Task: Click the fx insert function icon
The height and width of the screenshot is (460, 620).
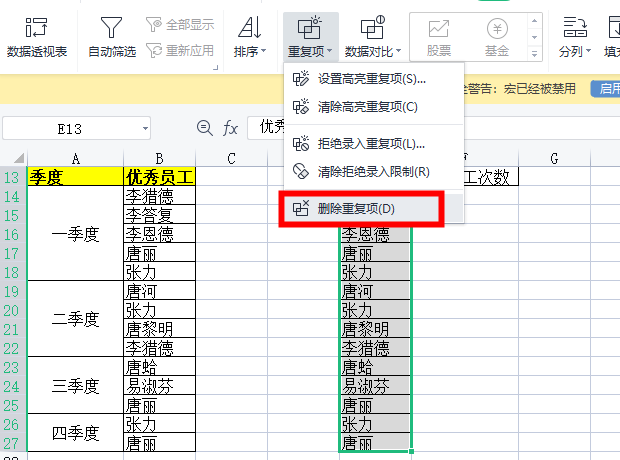Action: click(230, 128)
